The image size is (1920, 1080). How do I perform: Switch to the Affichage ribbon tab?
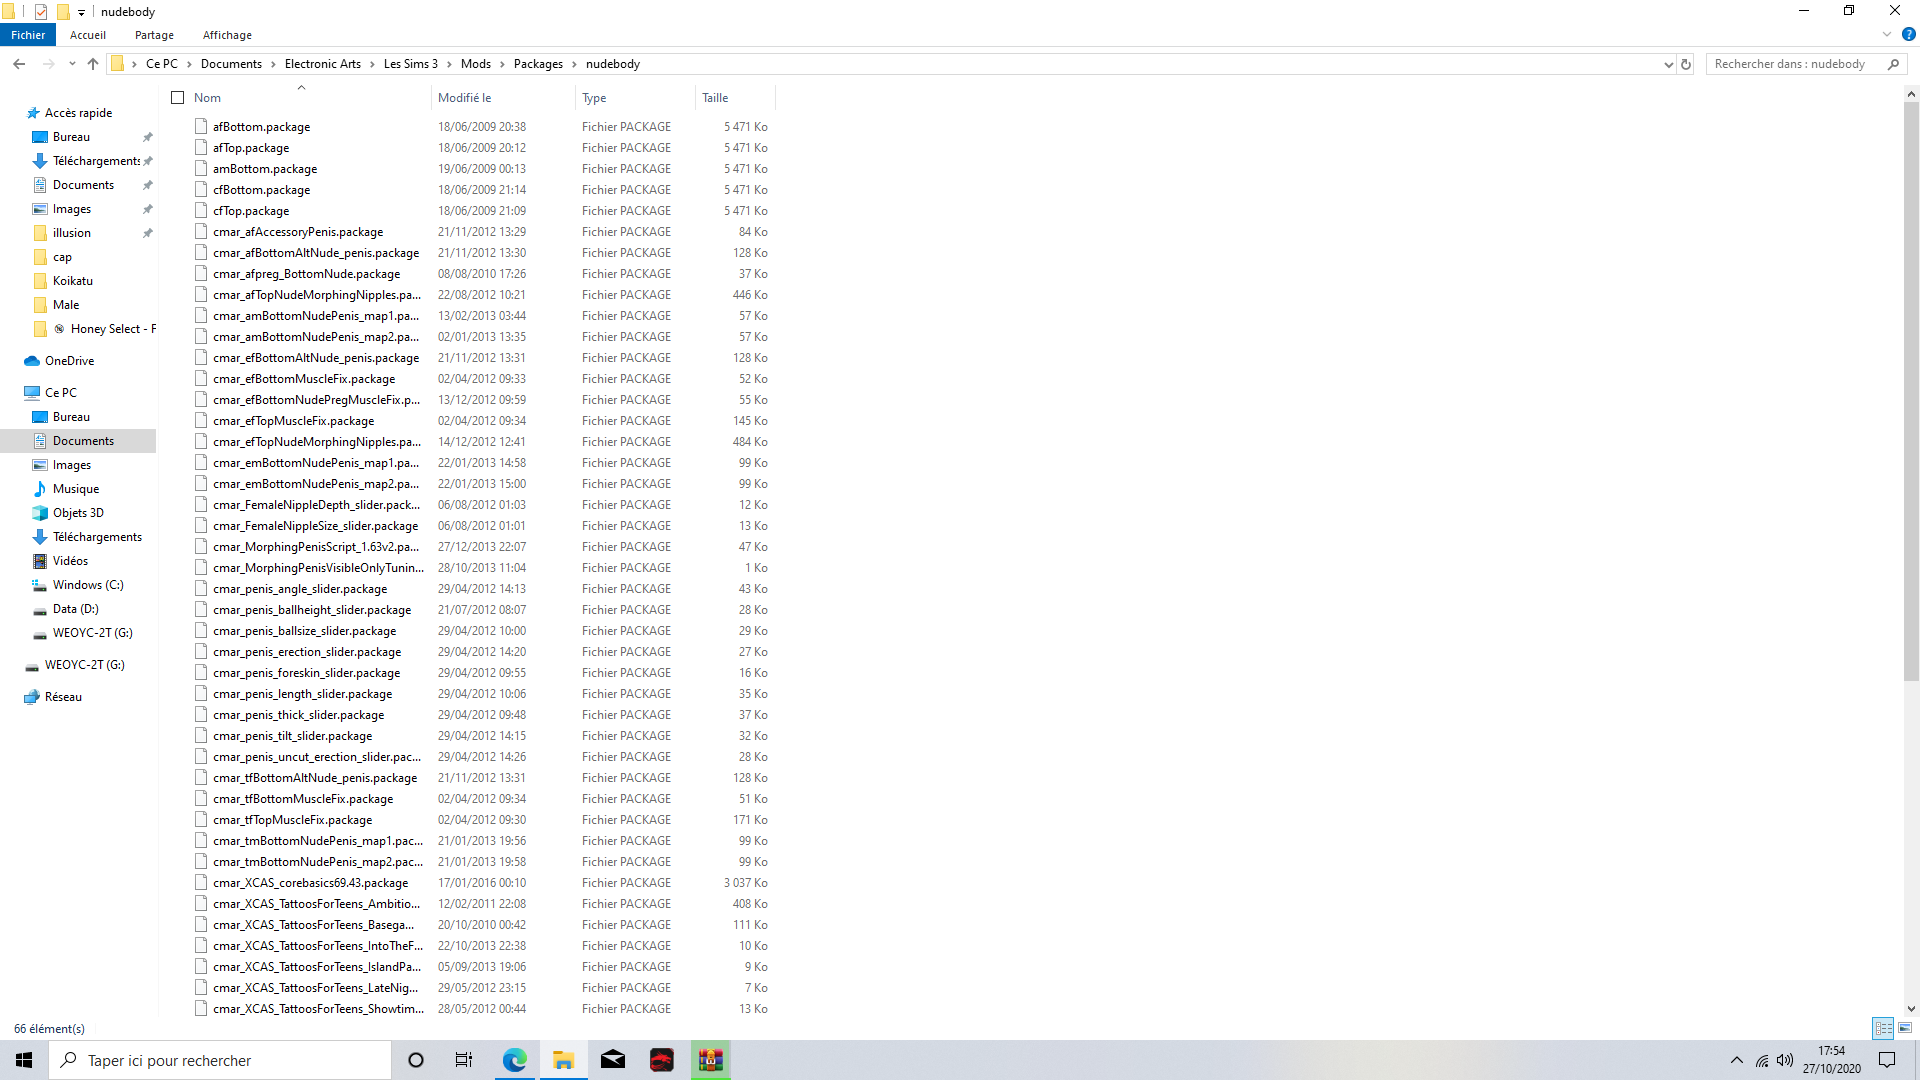227,35
